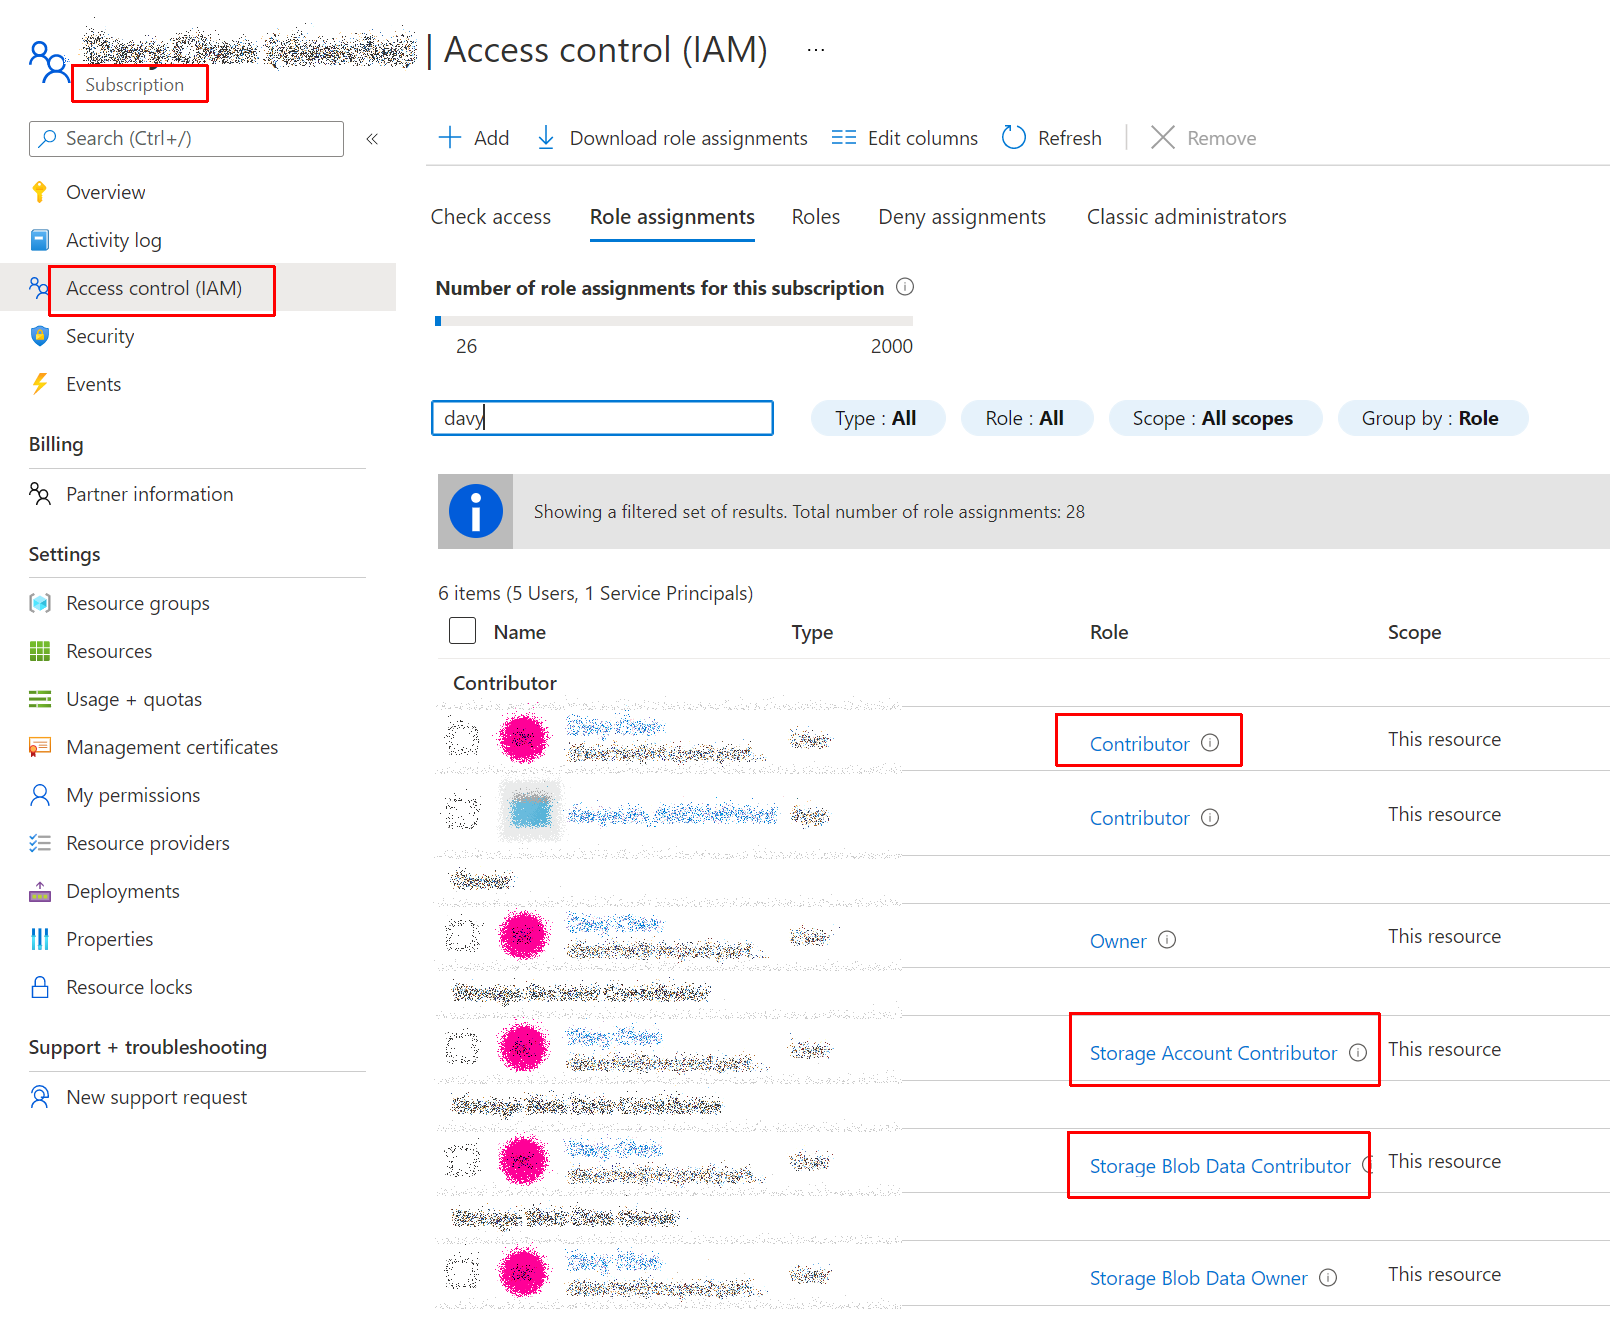Click "This resource" in the Owner row
The width and height of the screenshot is (1610, 1337).
tap(1444, 936)
